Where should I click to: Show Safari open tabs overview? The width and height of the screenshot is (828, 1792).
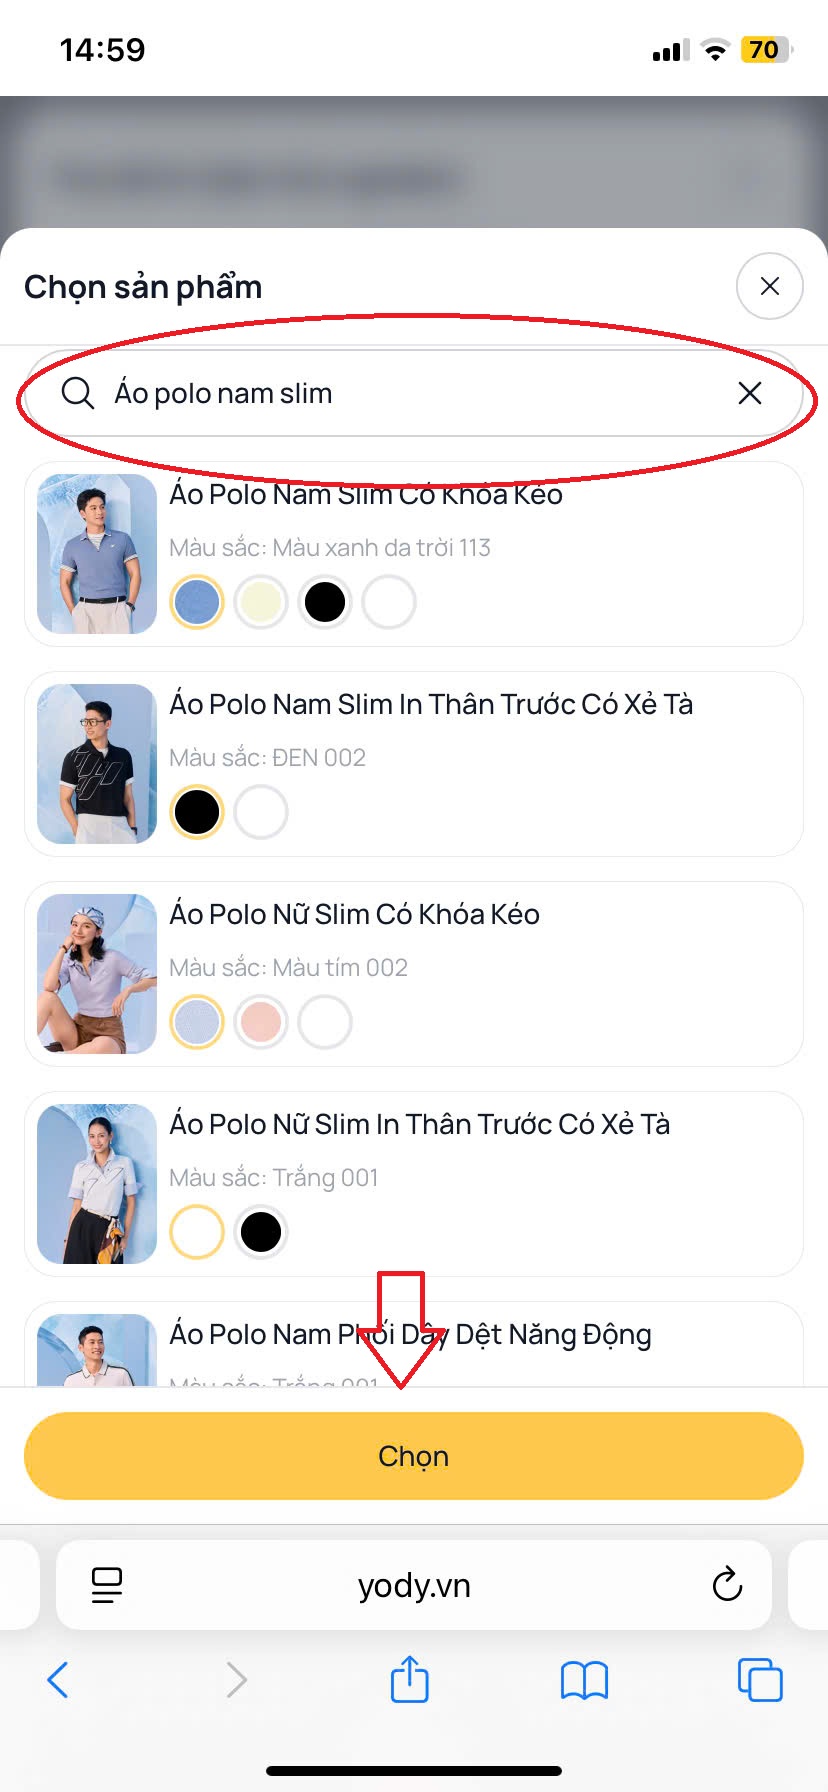(x=760, y=1680)
